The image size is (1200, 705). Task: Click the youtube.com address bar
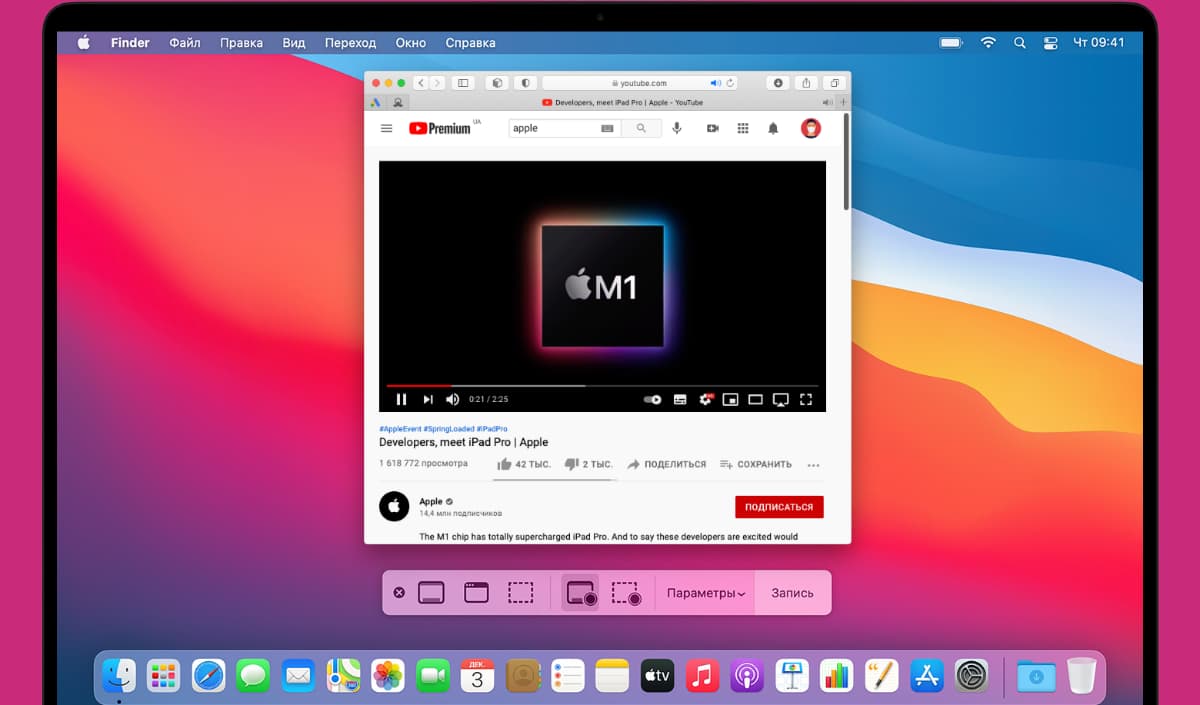[641, 83]
